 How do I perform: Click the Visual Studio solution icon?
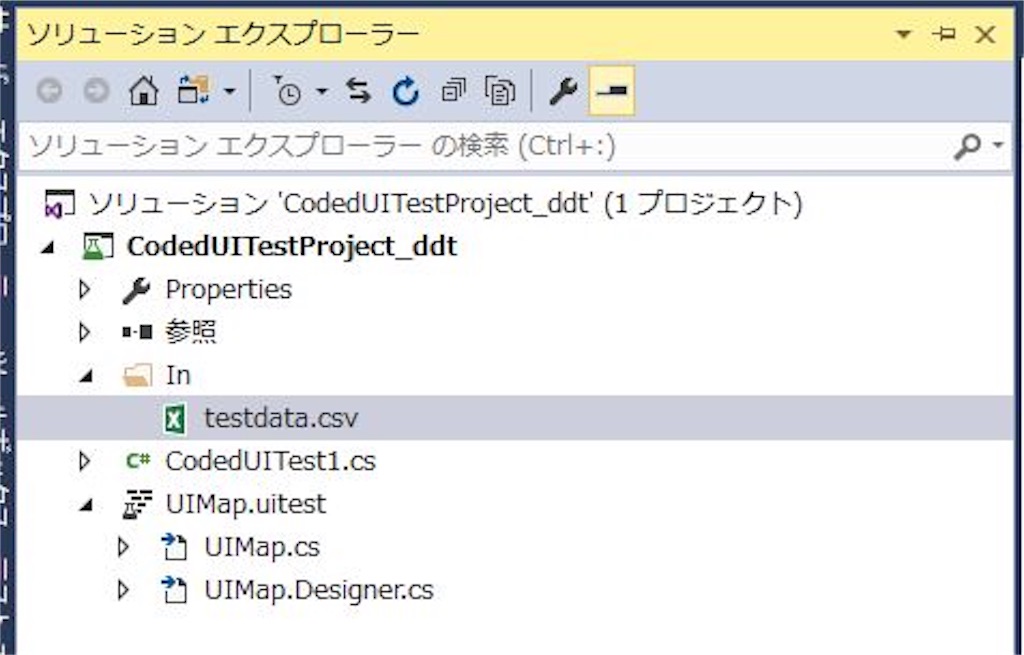click(x=59, y=204)
